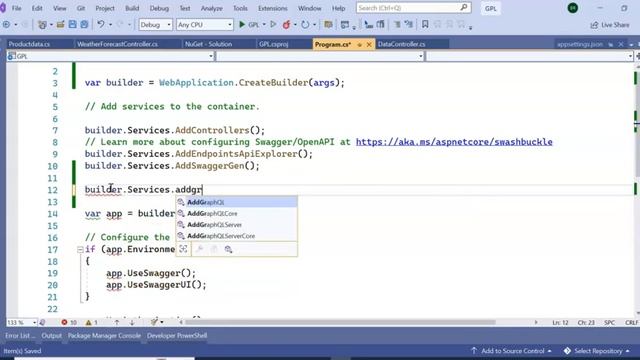The width and height of the screenshot is (640, 360).
Task: Open the Add to Source Control menu
Action: 511,351
